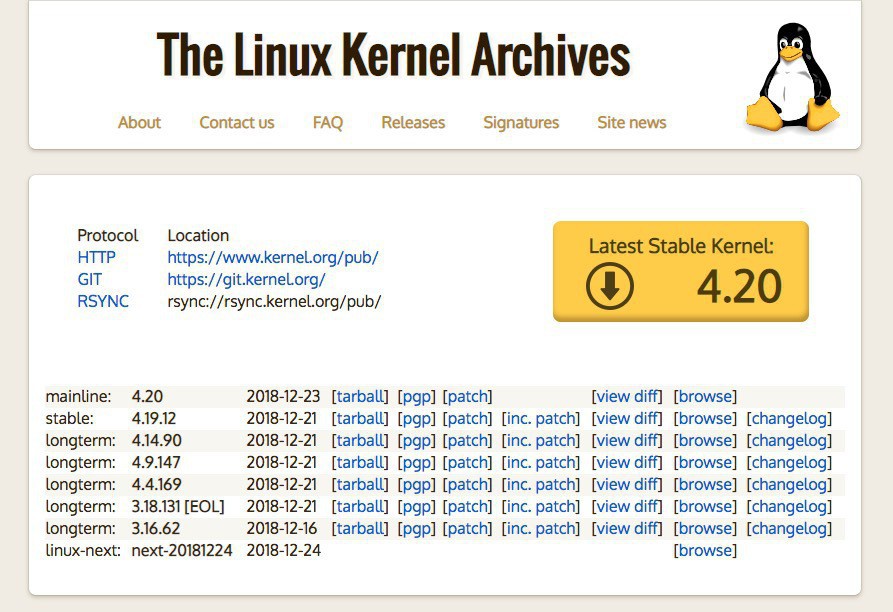The height and width of the screenshot is (612, 893).
Task: Select the 3.18.131 [EOL] version text
Action: (178, 507)
